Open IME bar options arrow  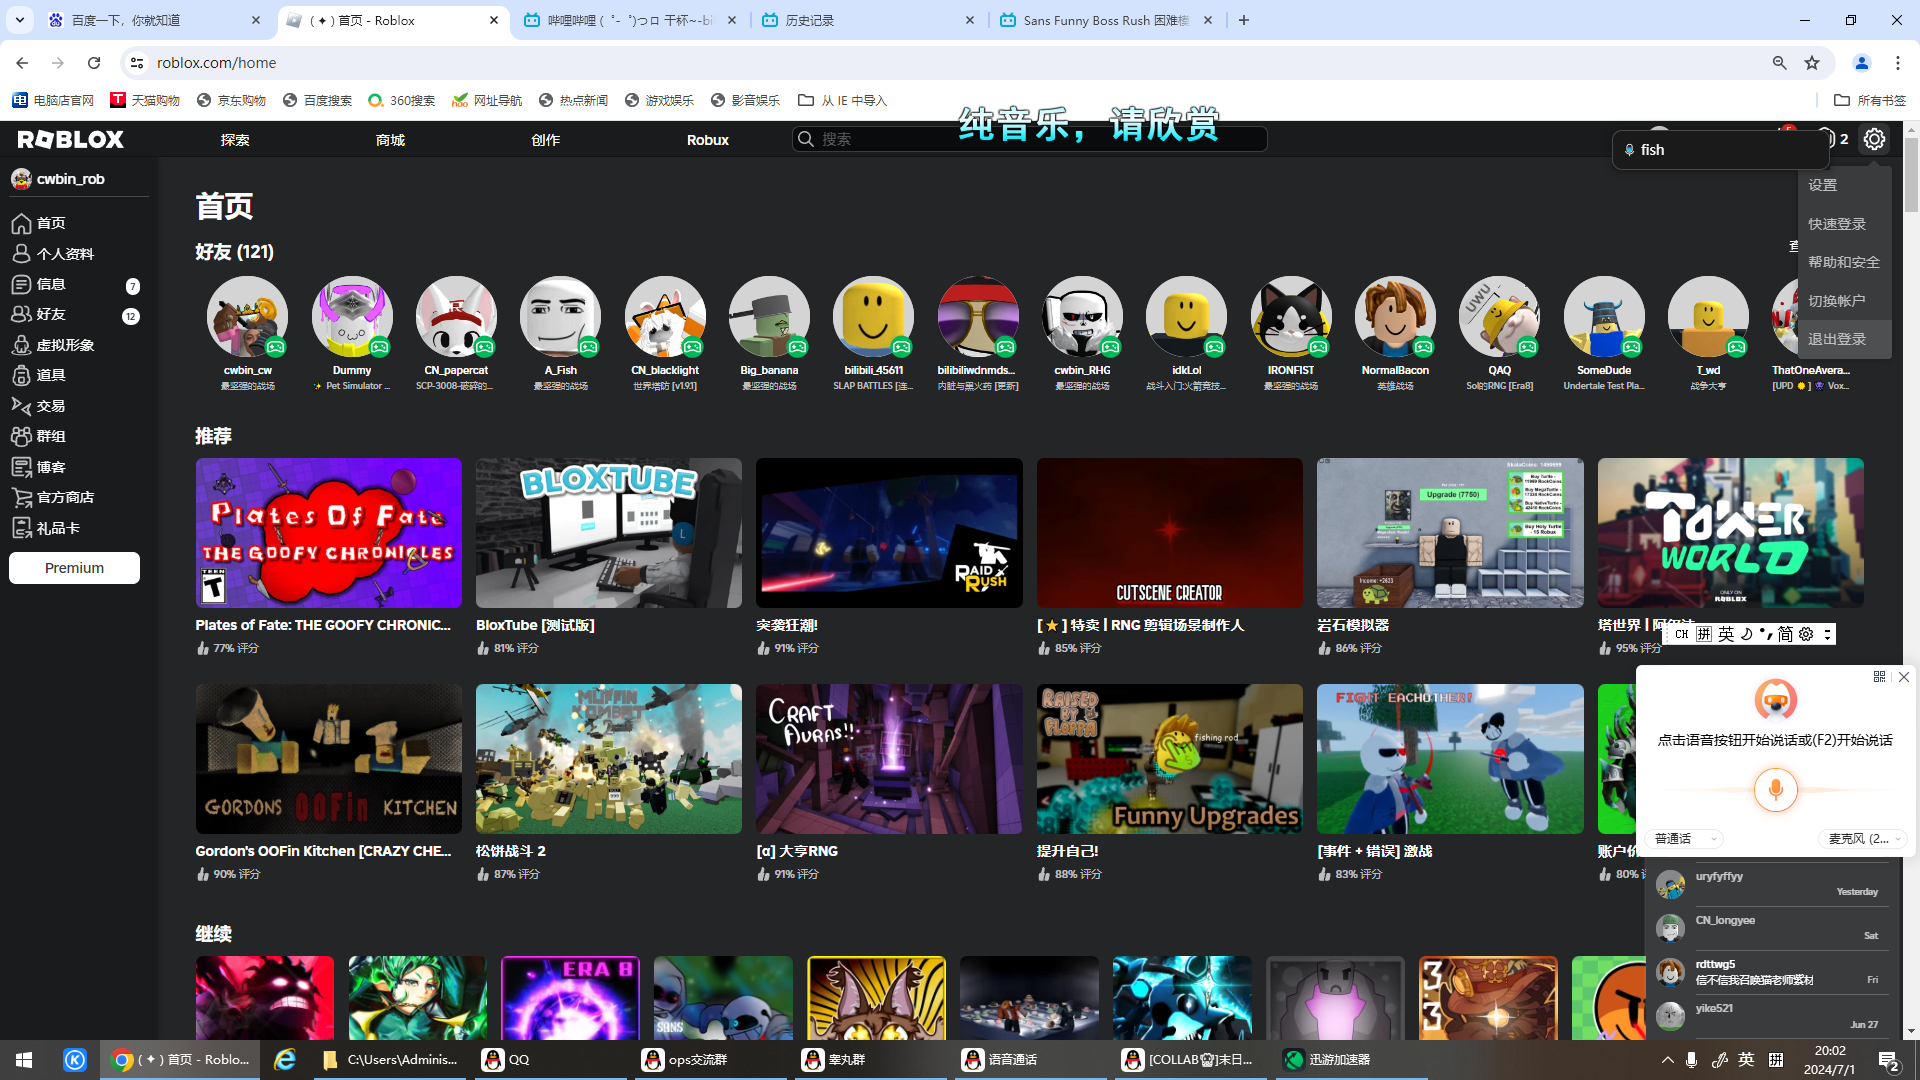[1827, 634]
